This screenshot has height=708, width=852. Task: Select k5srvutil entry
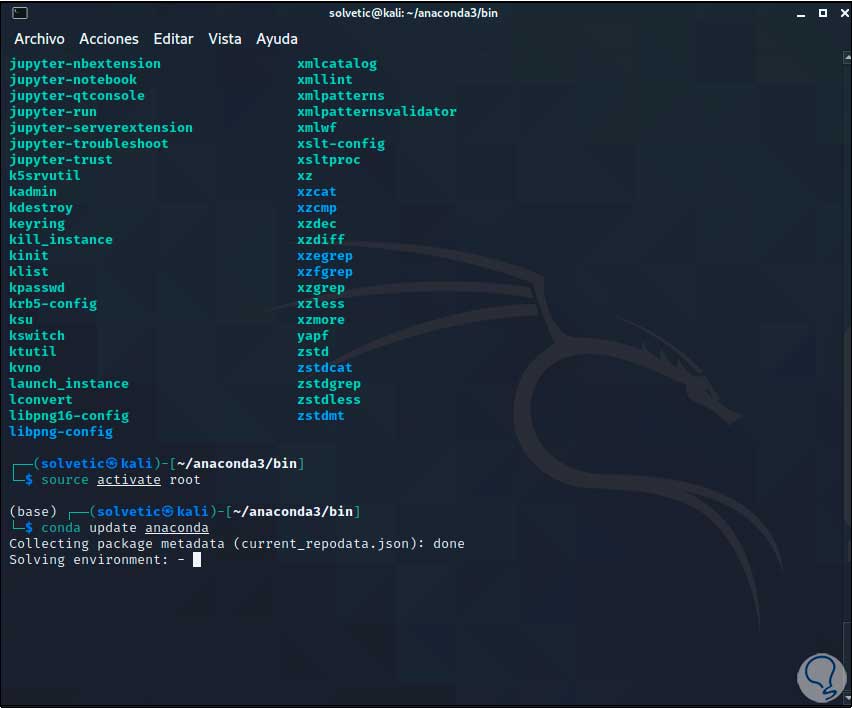coord(45,176)
